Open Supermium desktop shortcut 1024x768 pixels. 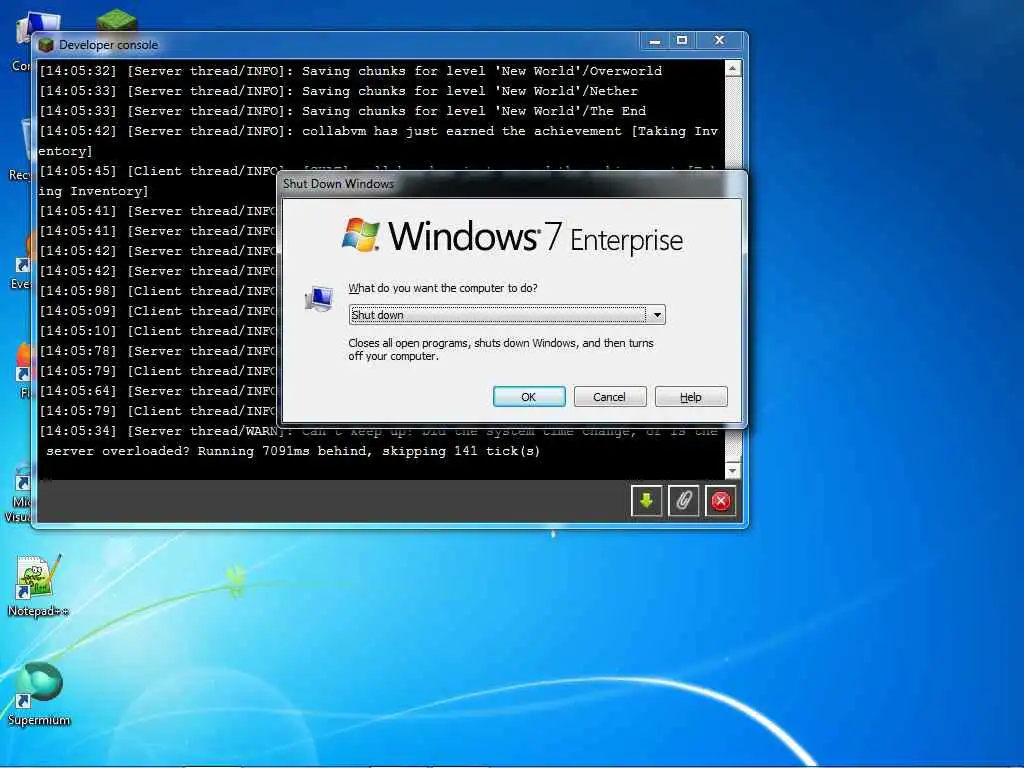click(39, 694)
